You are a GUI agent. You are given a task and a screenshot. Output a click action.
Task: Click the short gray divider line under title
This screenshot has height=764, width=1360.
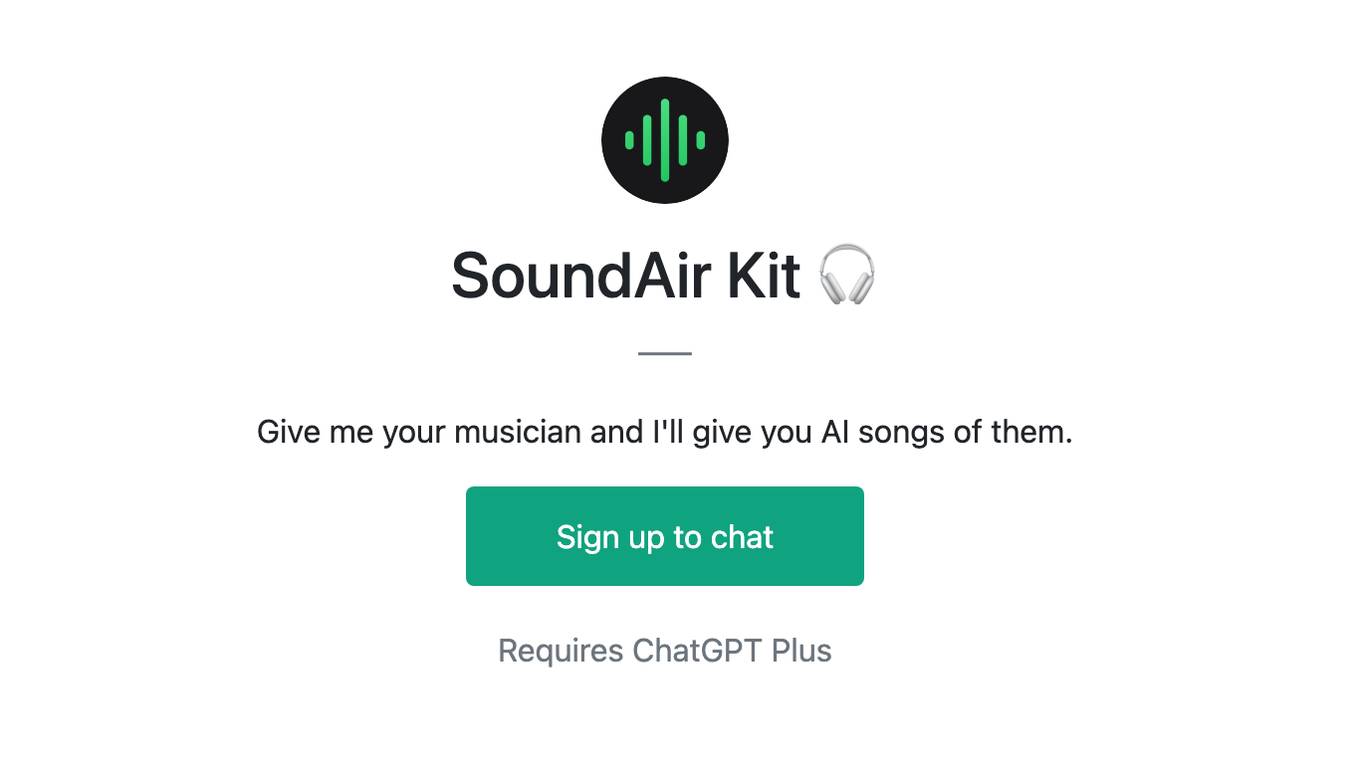665,353
